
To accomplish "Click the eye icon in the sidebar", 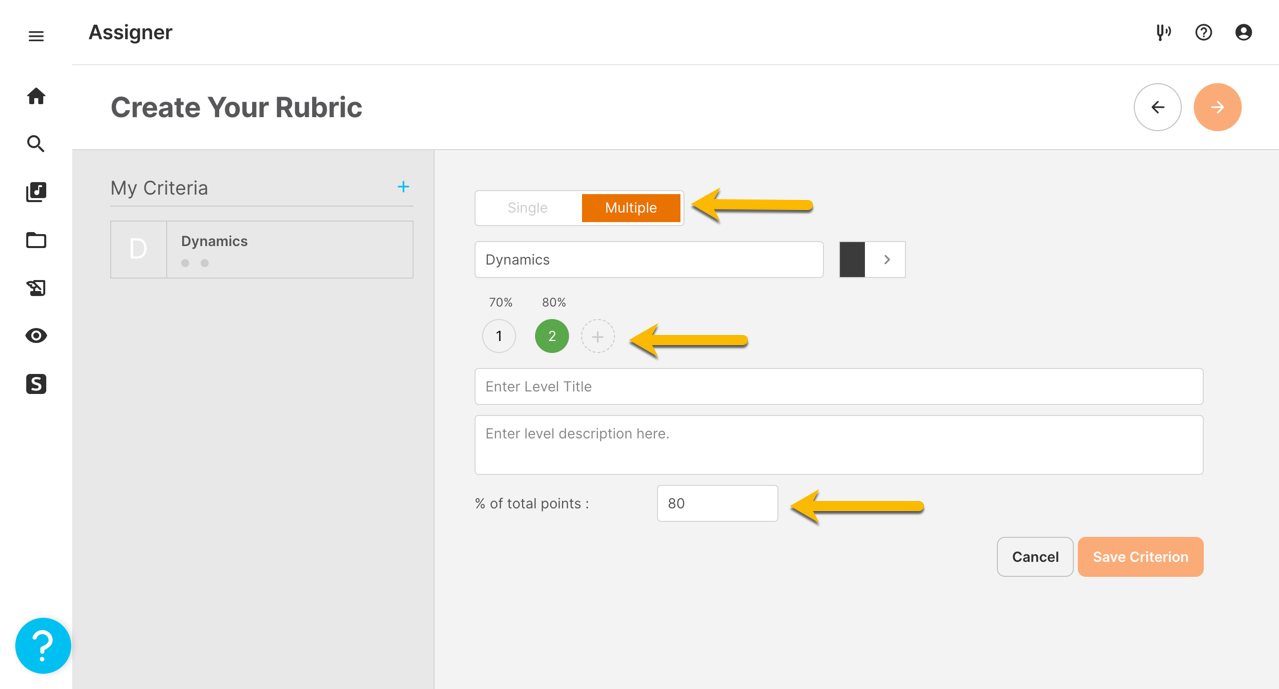I will [36, 336].
